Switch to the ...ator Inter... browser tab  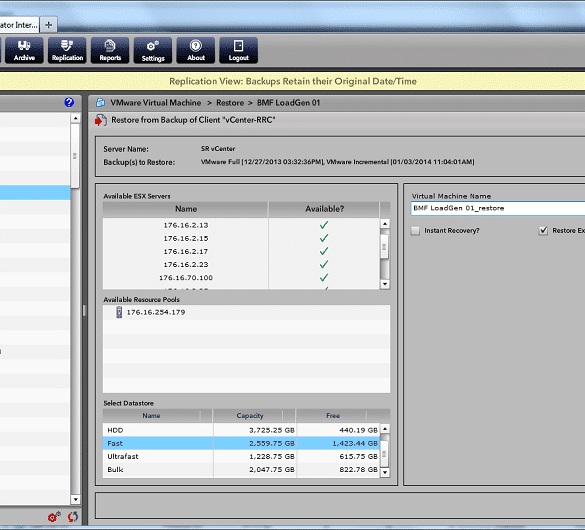19,25
